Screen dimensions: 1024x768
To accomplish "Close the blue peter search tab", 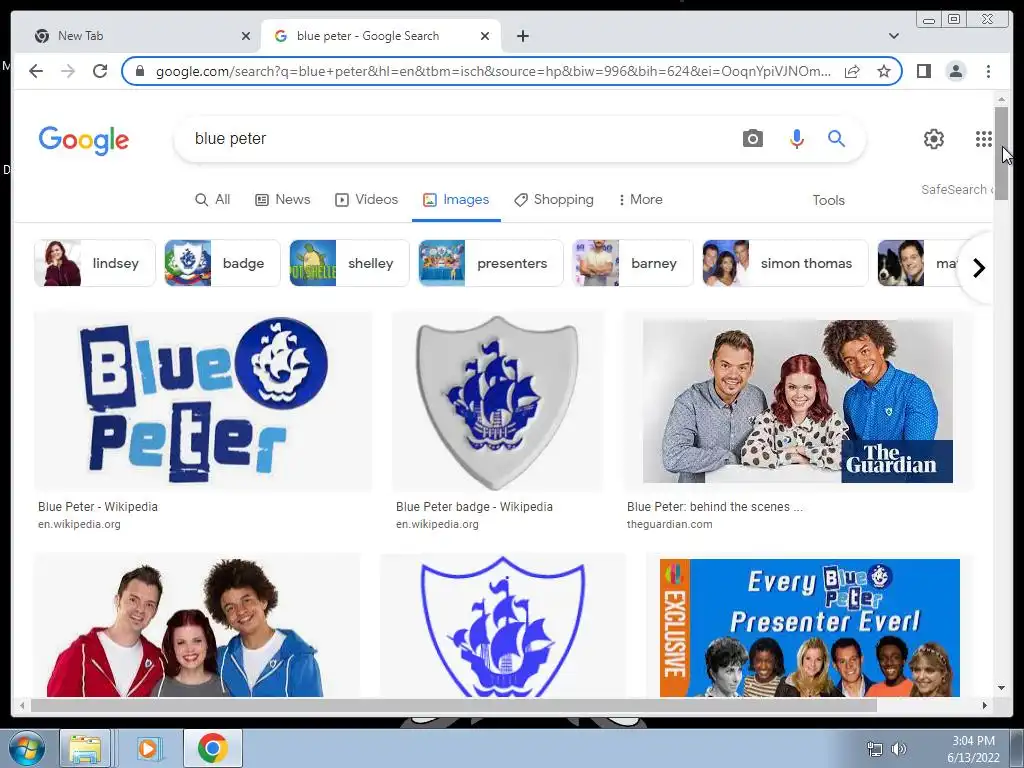I will point(485,36).
